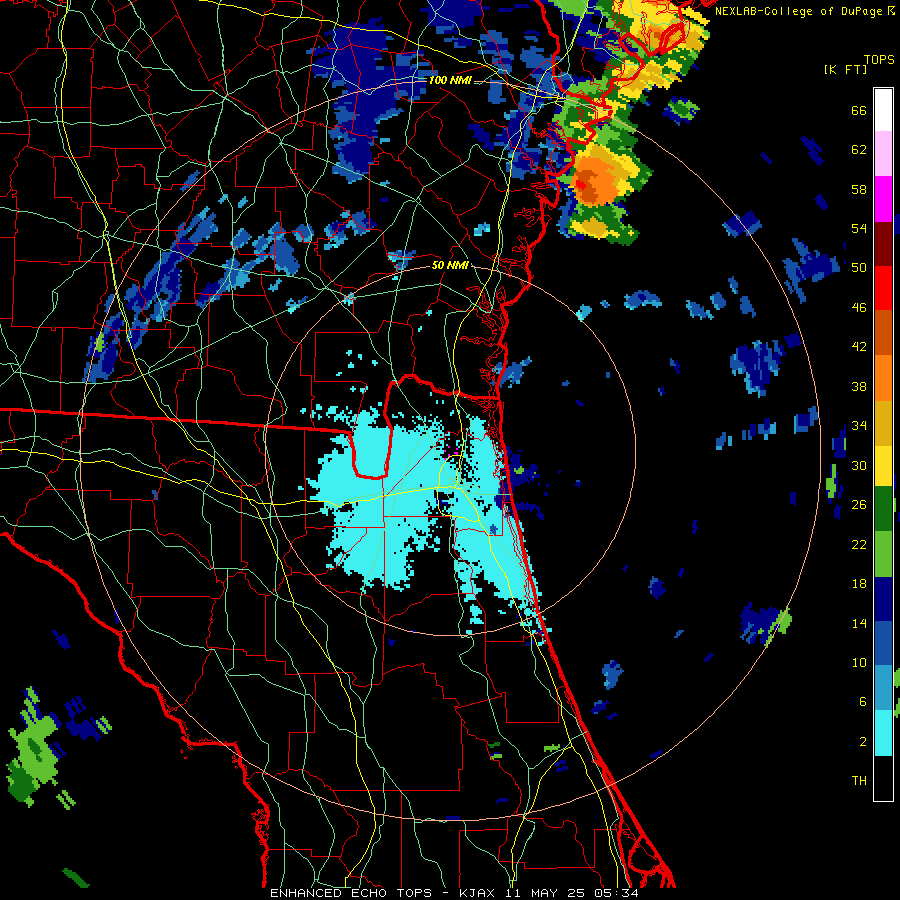900x900 pixels.
Task: Click the legend value '2'
Action: (x=863, y=742)
